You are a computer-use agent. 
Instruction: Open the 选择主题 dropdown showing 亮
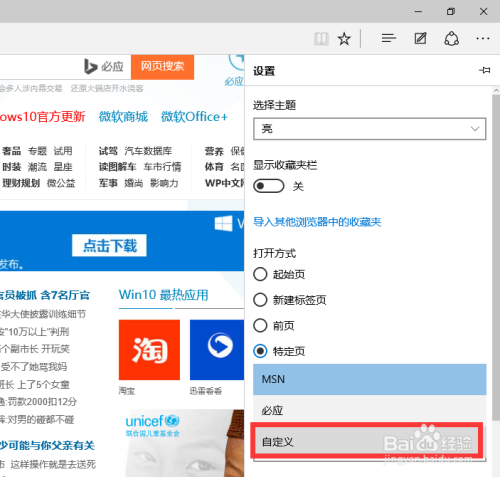coord(370,129)
